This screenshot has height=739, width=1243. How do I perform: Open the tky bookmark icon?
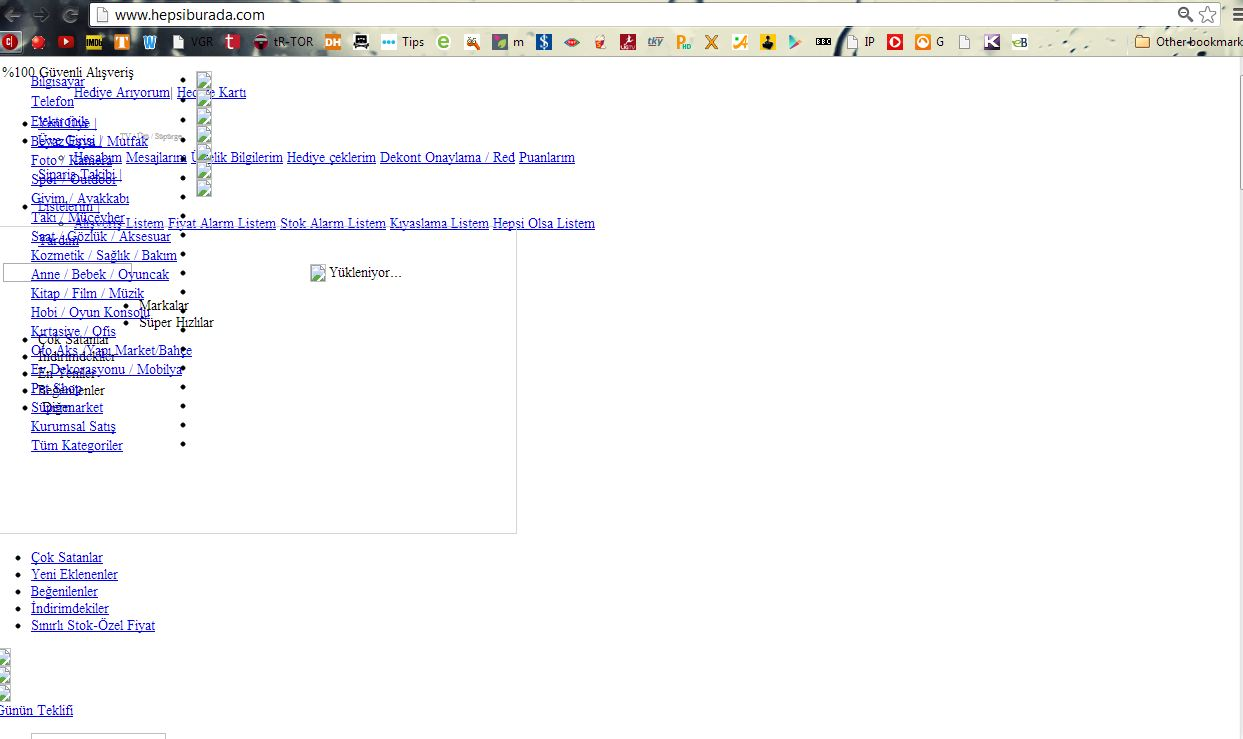(656, 42)
